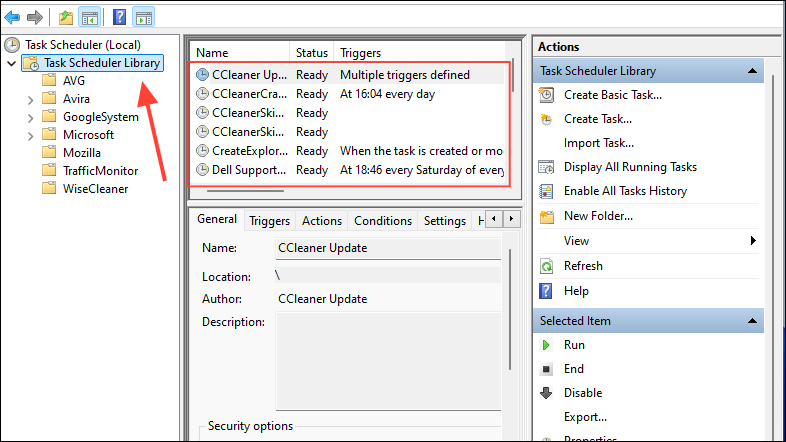Open the TrafficMonitor folder
This screenshot has height=442, width=786.
tap(100, 171)
